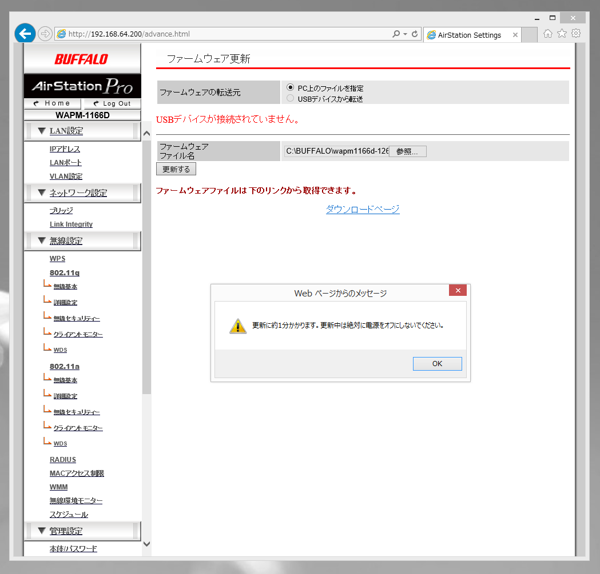Click the Home button in sidebar
Viewport: 600px width, 574px height.
click(52, 103)
